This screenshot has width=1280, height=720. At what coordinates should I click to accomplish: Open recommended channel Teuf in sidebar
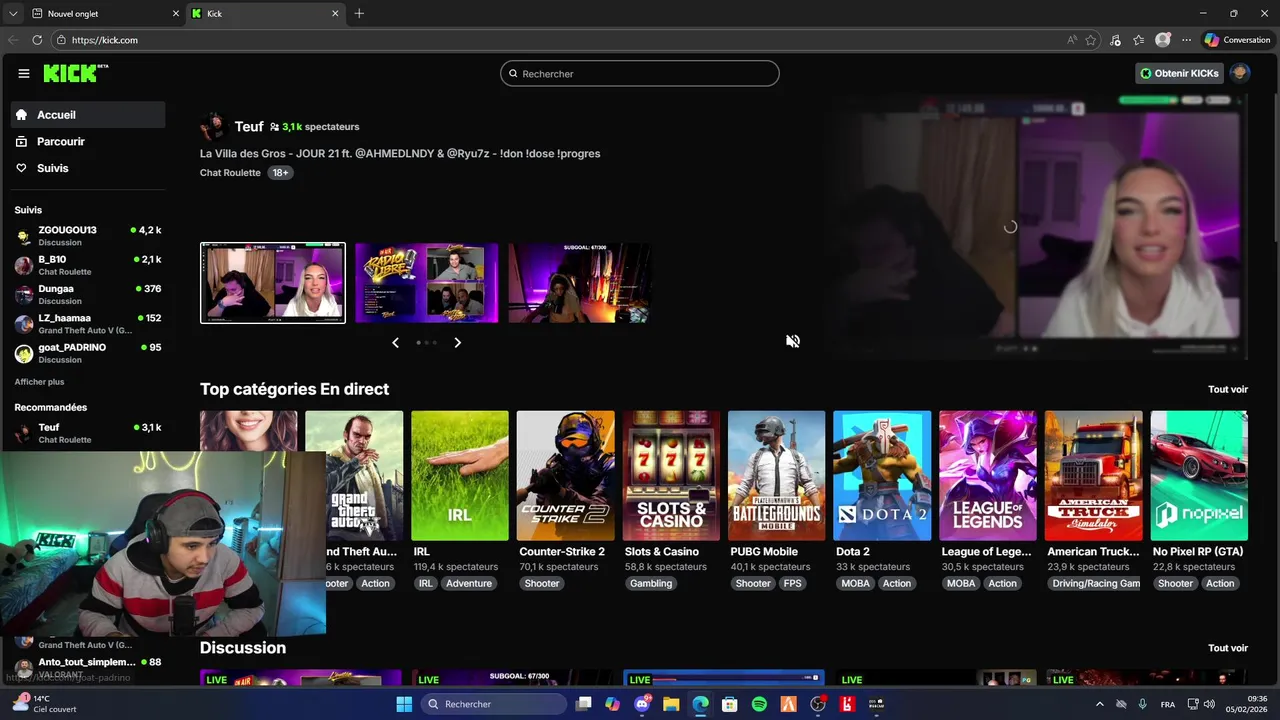88,433
